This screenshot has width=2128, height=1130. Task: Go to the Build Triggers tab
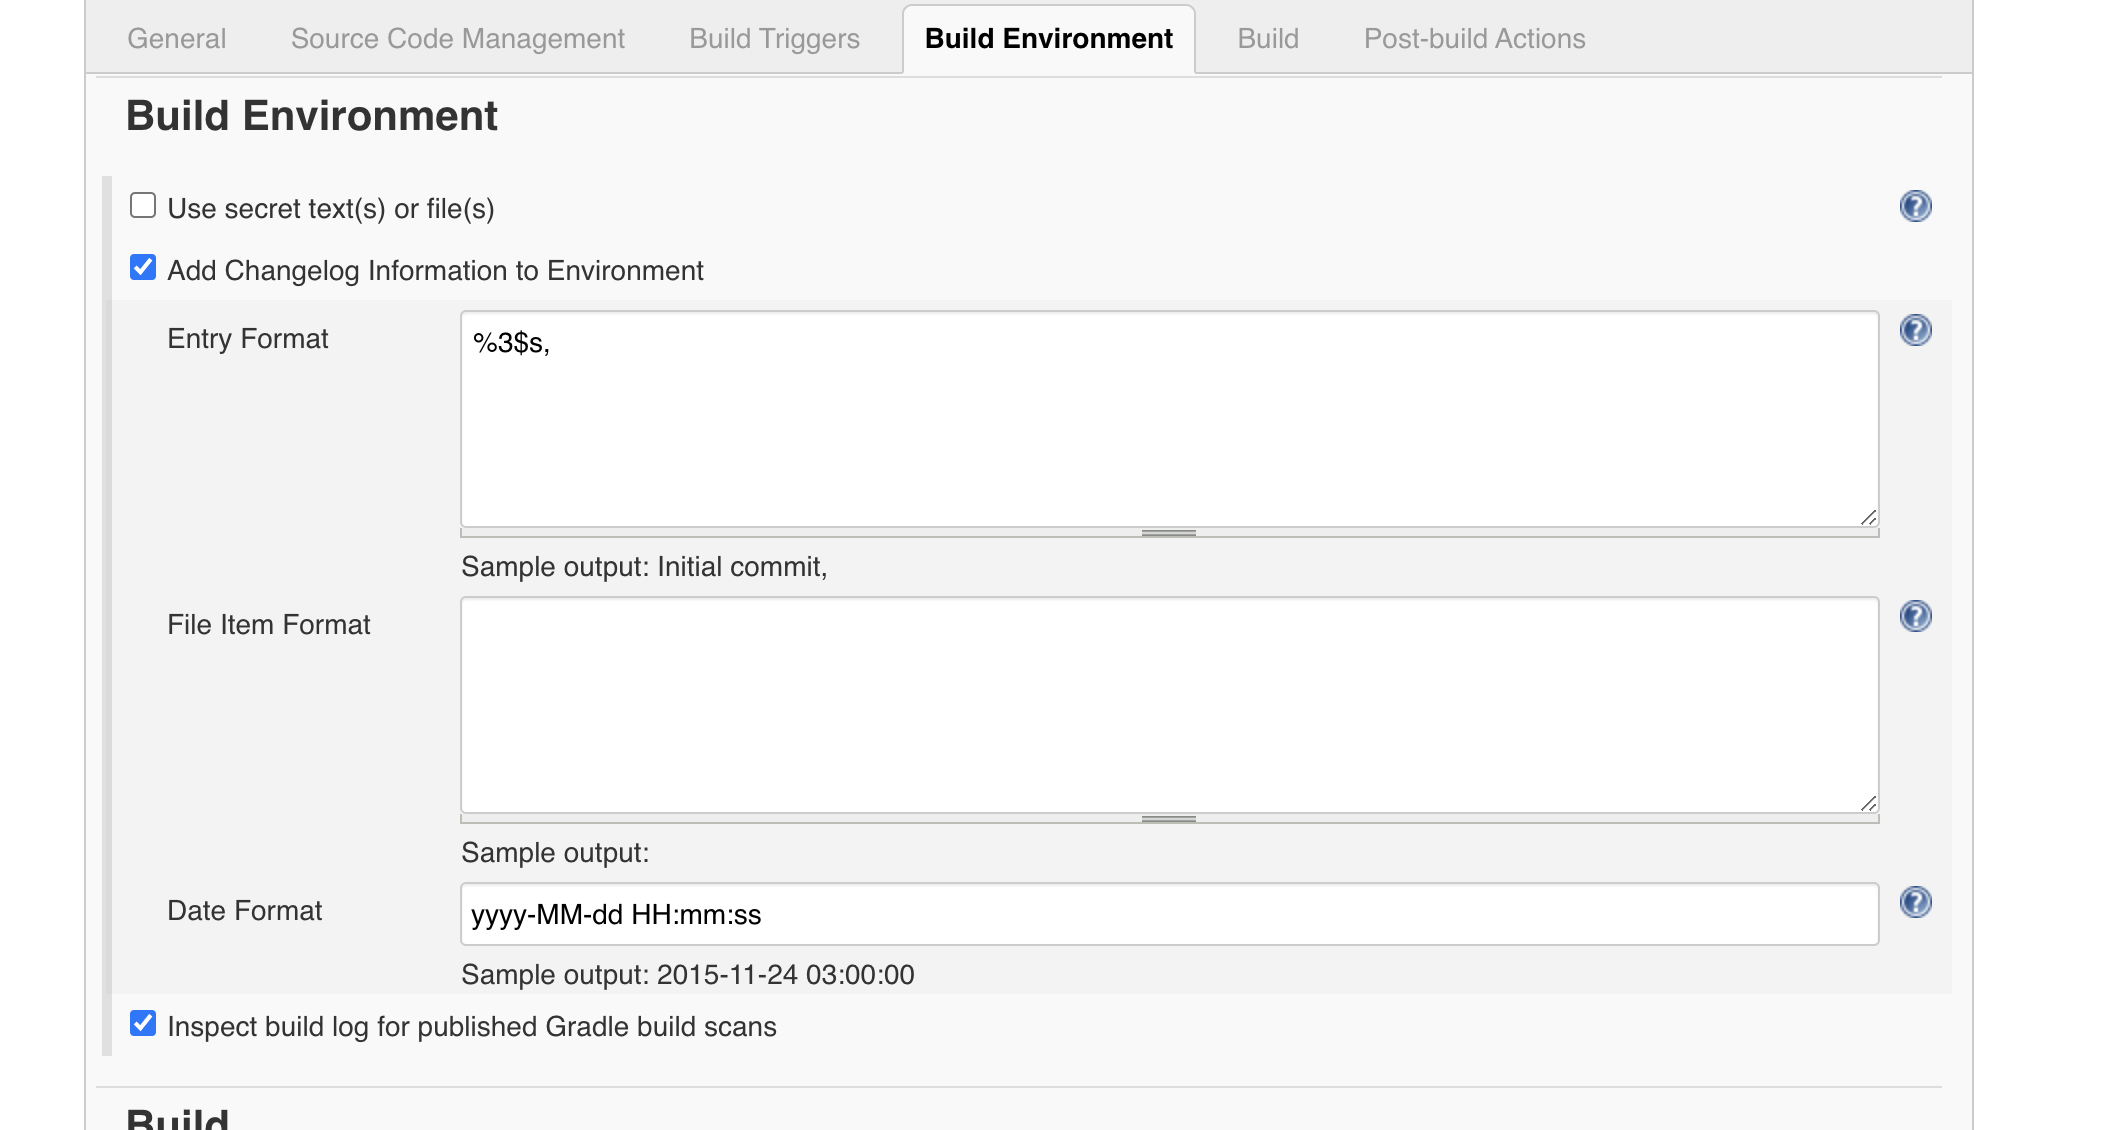[774, 39]
